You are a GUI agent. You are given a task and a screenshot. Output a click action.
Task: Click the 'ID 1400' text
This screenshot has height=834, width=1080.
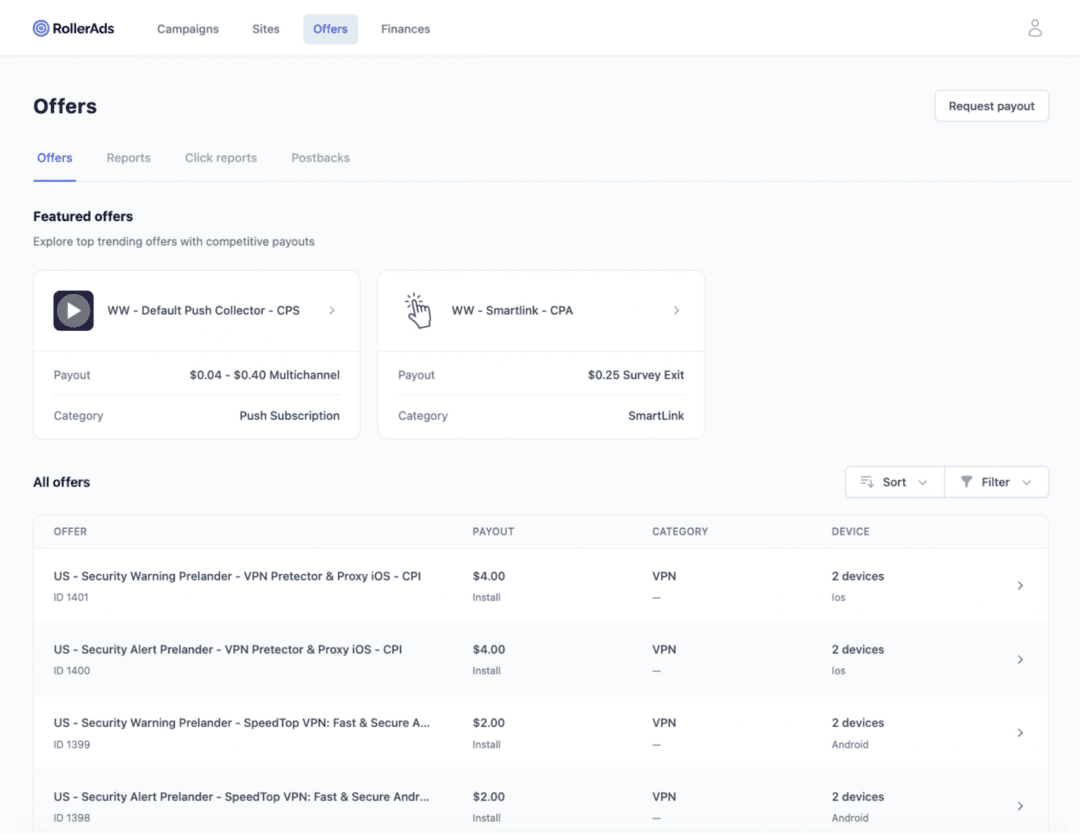click(72, 671)
